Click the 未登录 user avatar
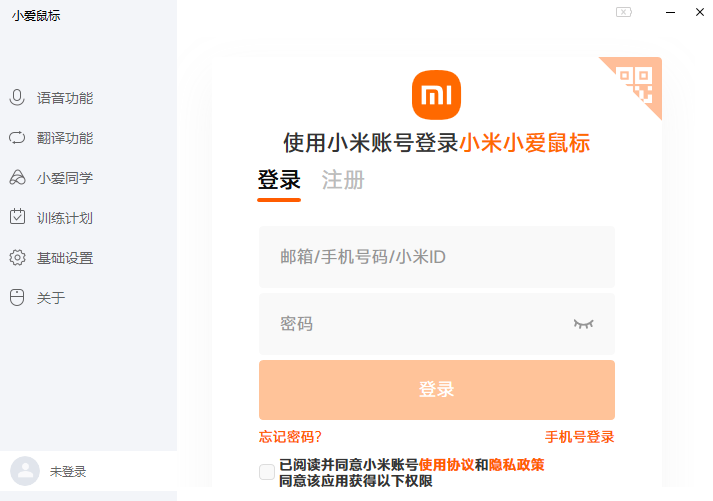 (x=24, y=471)
